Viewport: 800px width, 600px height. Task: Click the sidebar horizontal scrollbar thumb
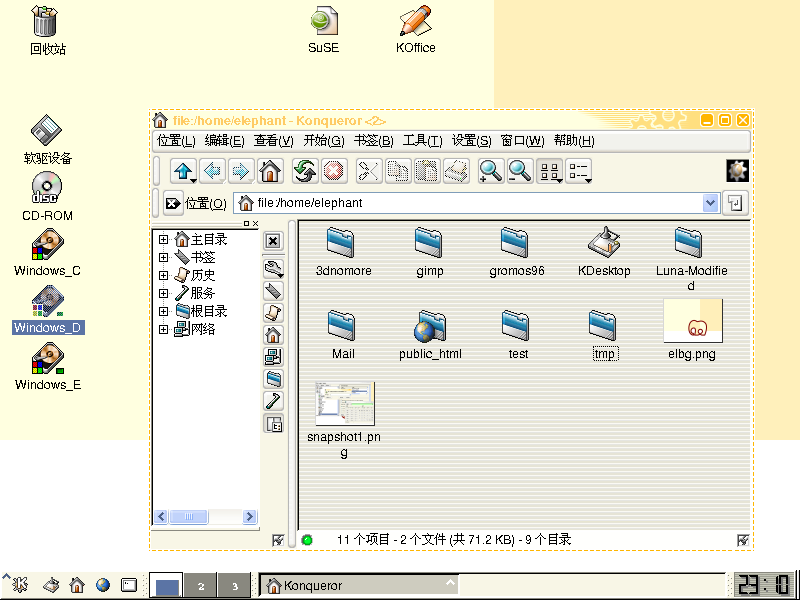[188, 517]
